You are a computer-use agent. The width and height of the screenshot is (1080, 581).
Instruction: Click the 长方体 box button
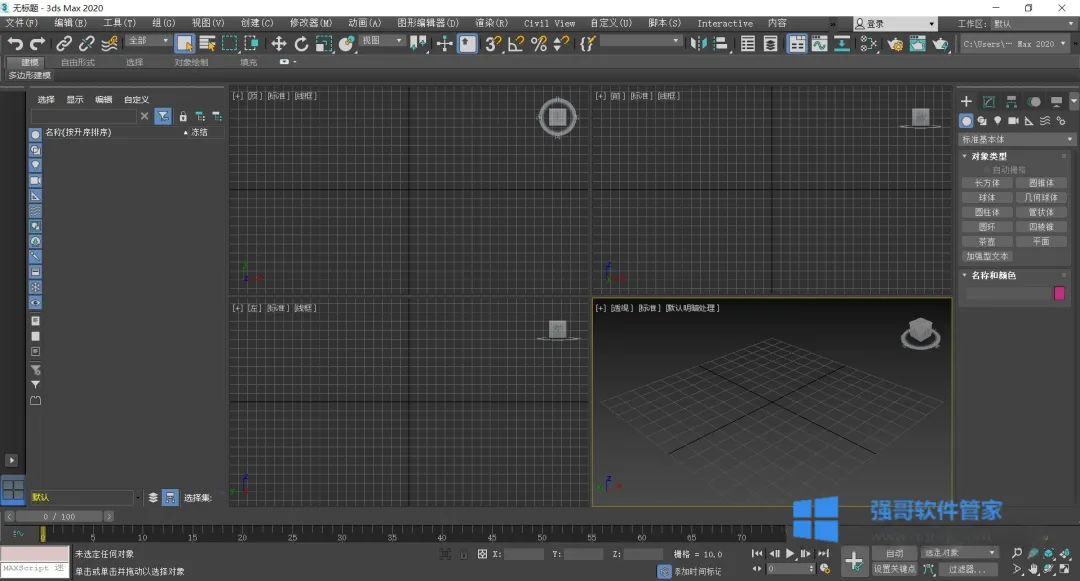click(x=986, y=183)
